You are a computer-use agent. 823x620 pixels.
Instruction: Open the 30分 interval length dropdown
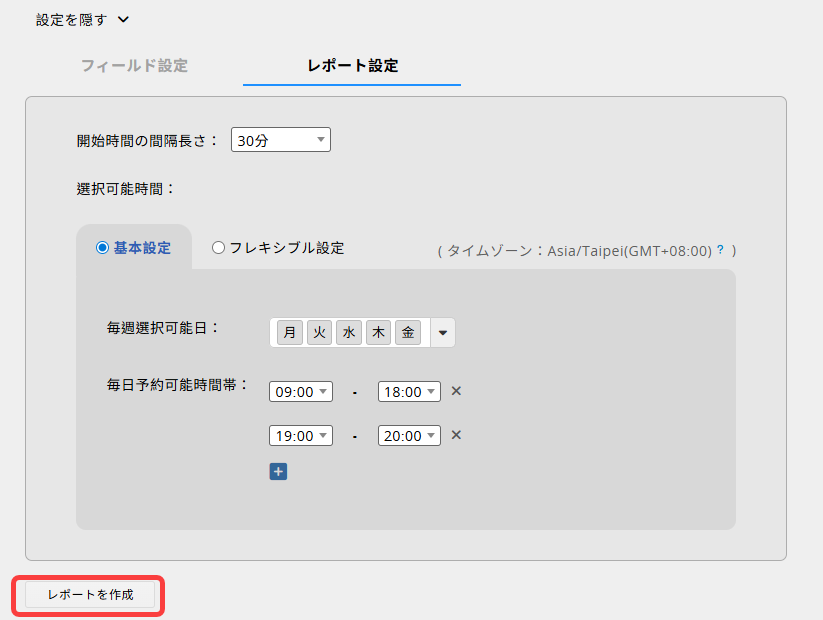pyautogui.click(x=280, y=140)
